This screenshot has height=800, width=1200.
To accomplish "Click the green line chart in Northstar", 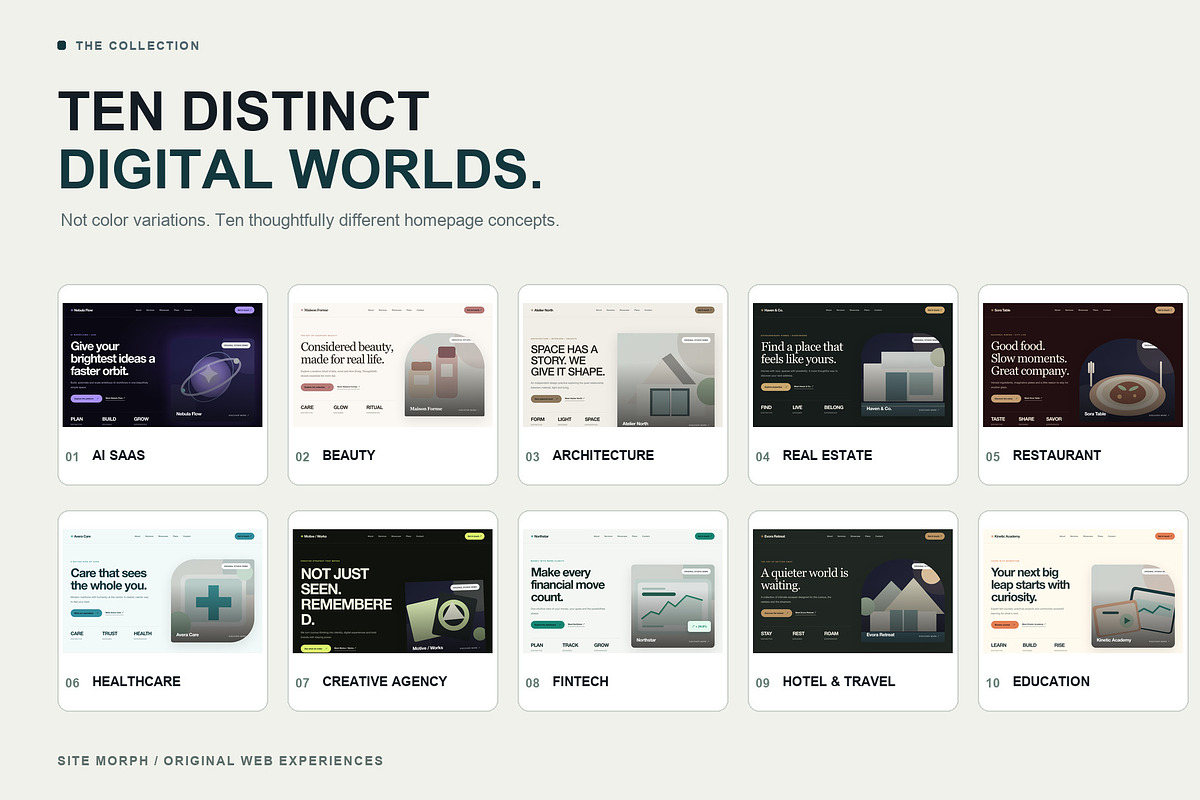I will (672, 608).
